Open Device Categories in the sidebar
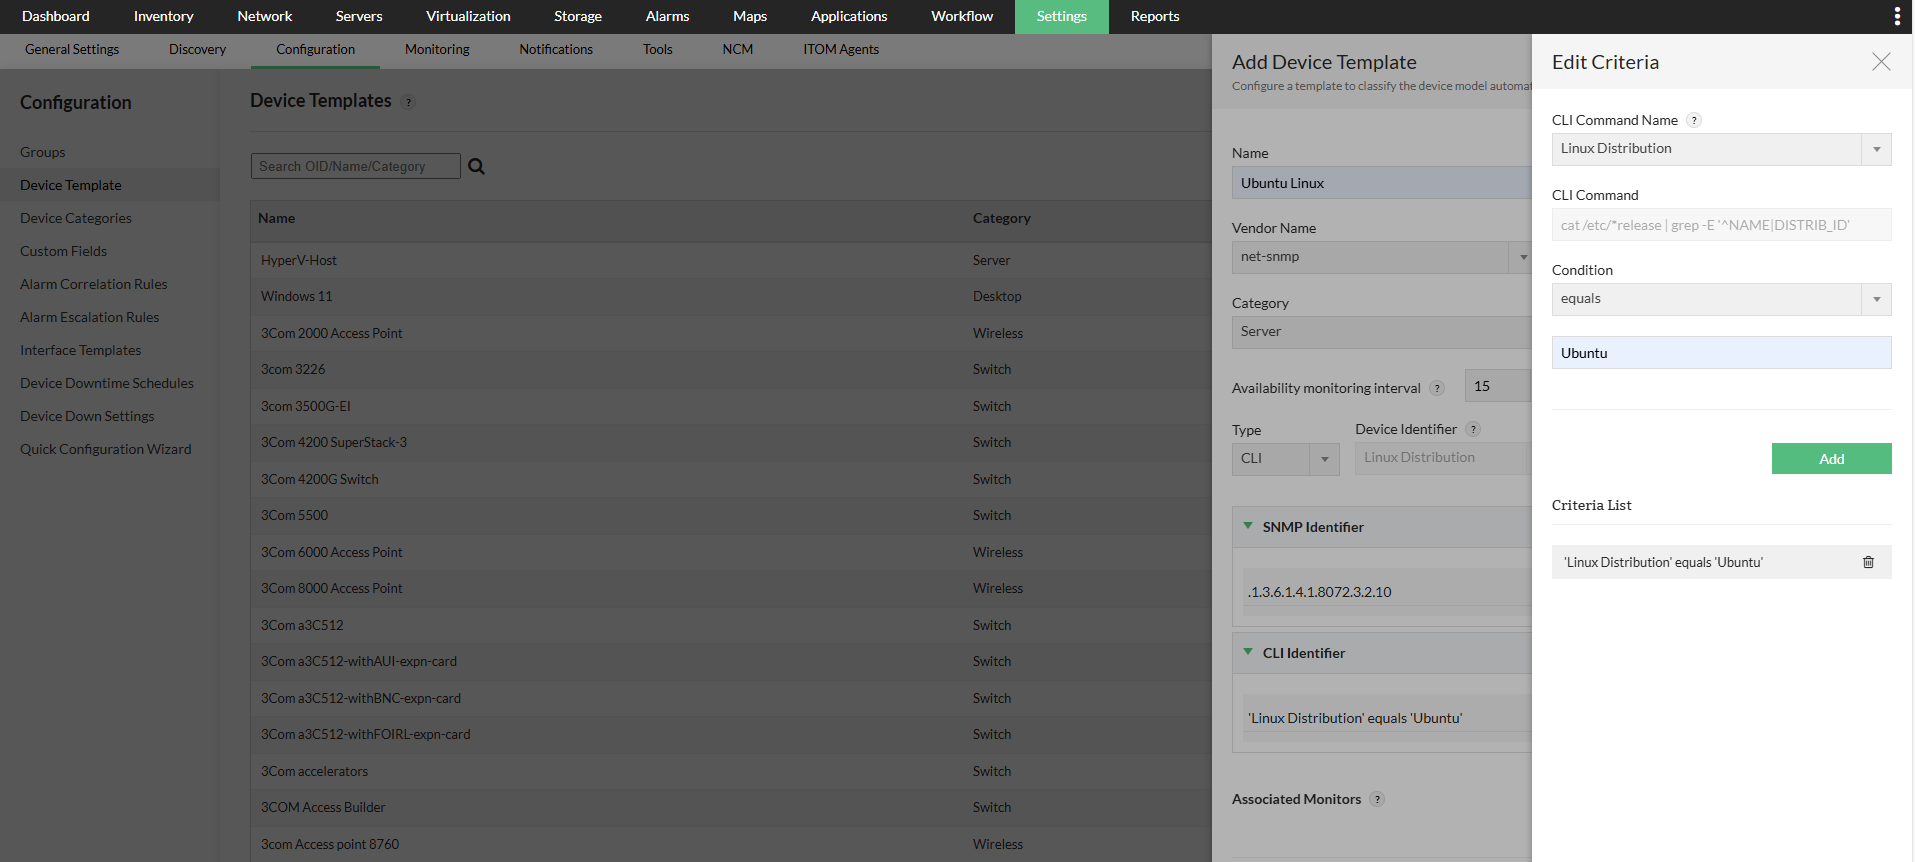This screenshot has width=1915, height=862. [x=76, y=218]
